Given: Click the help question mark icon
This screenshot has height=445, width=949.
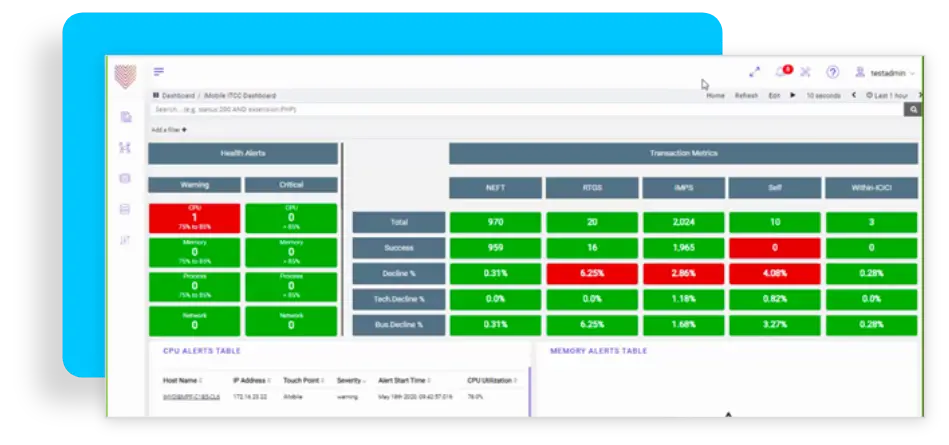Looking at the screenshot, I should (x=832, y=73).
